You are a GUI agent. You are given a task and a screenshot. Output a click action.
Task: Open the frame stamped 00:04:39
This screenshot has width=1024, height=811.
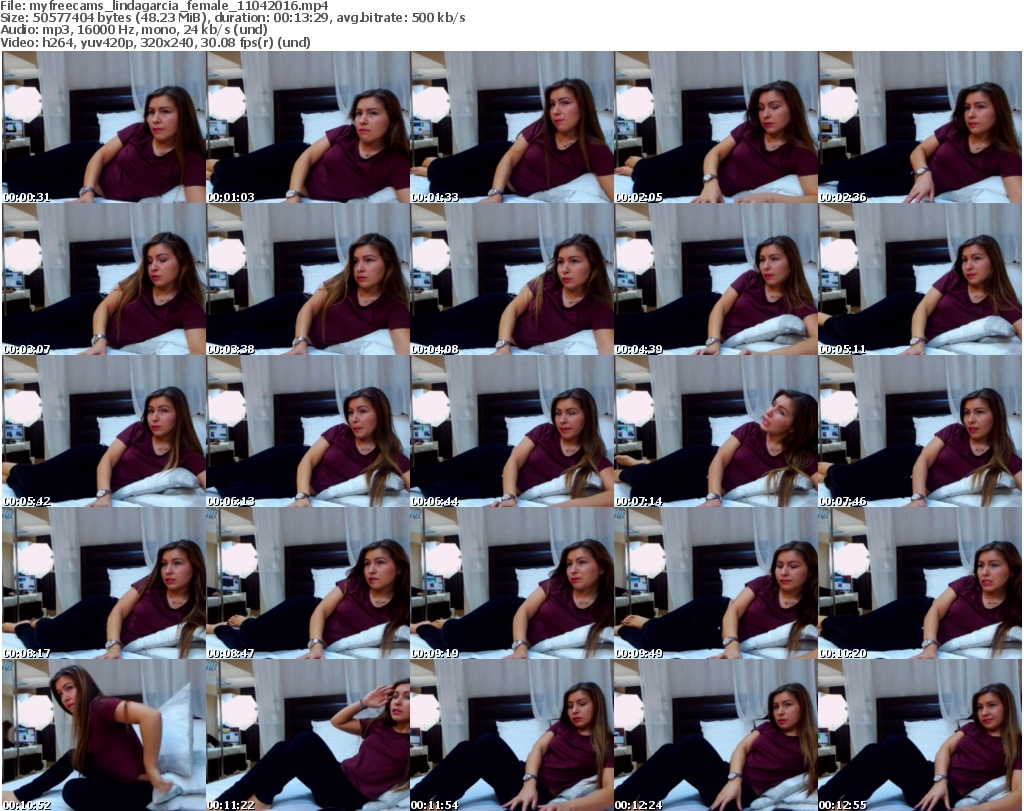[716, 279]
